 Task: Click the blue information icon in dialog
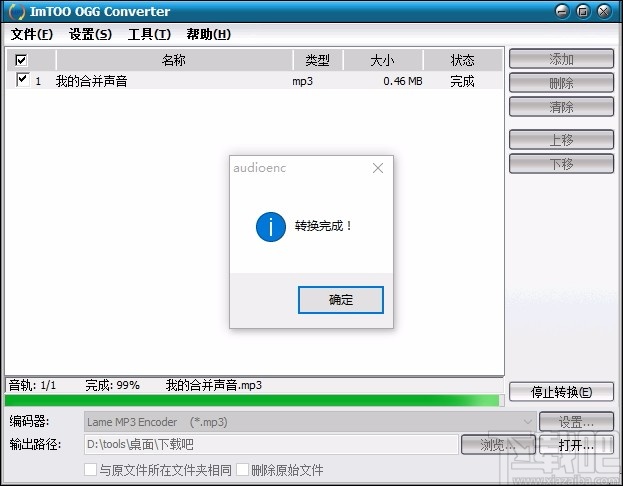pos(271,227)
